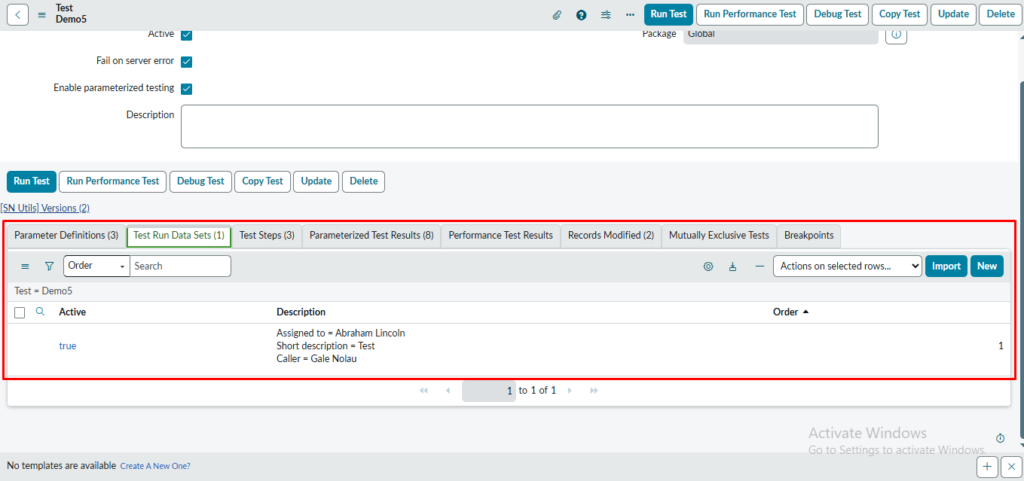Screen dimensions: 1024x481
Task: Open the list personalize gear icon
Action: coord(708,267)
